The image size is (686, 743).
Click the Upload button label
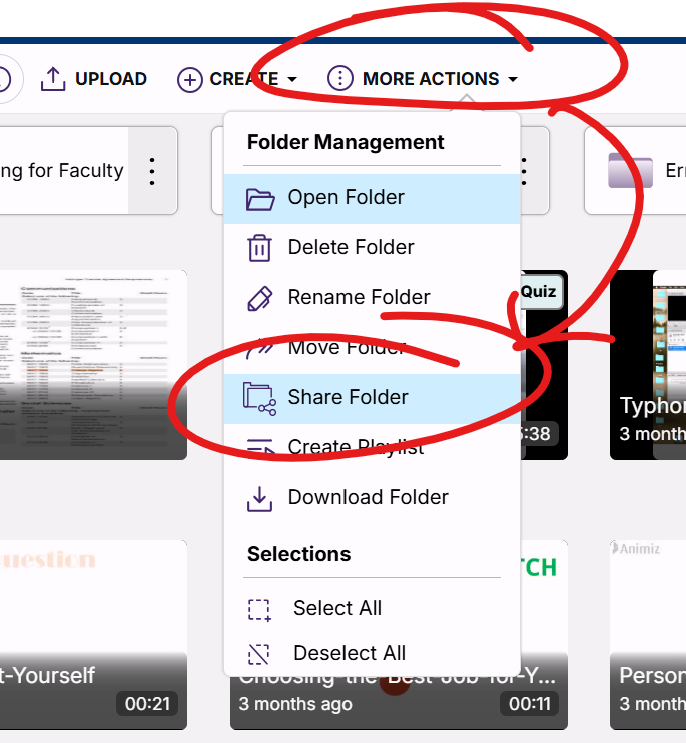coord(111,79)
